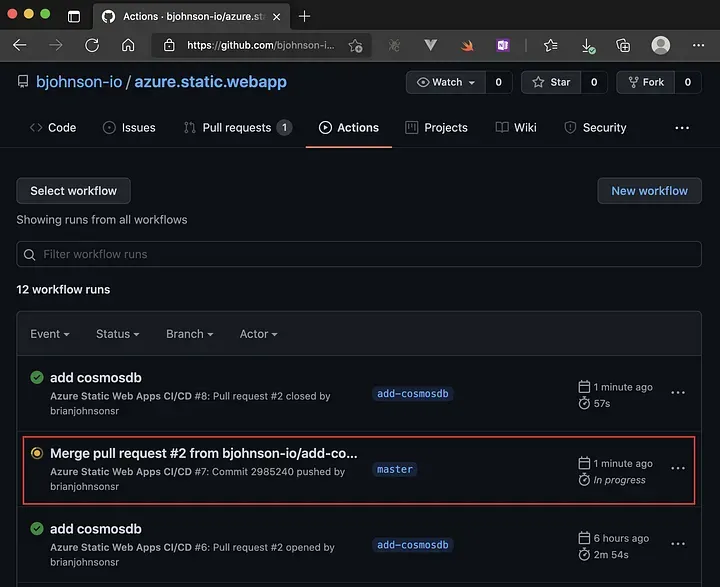The image size is (720, 587).
Task: Open browser settings and more menu
Action: (698, 45)
